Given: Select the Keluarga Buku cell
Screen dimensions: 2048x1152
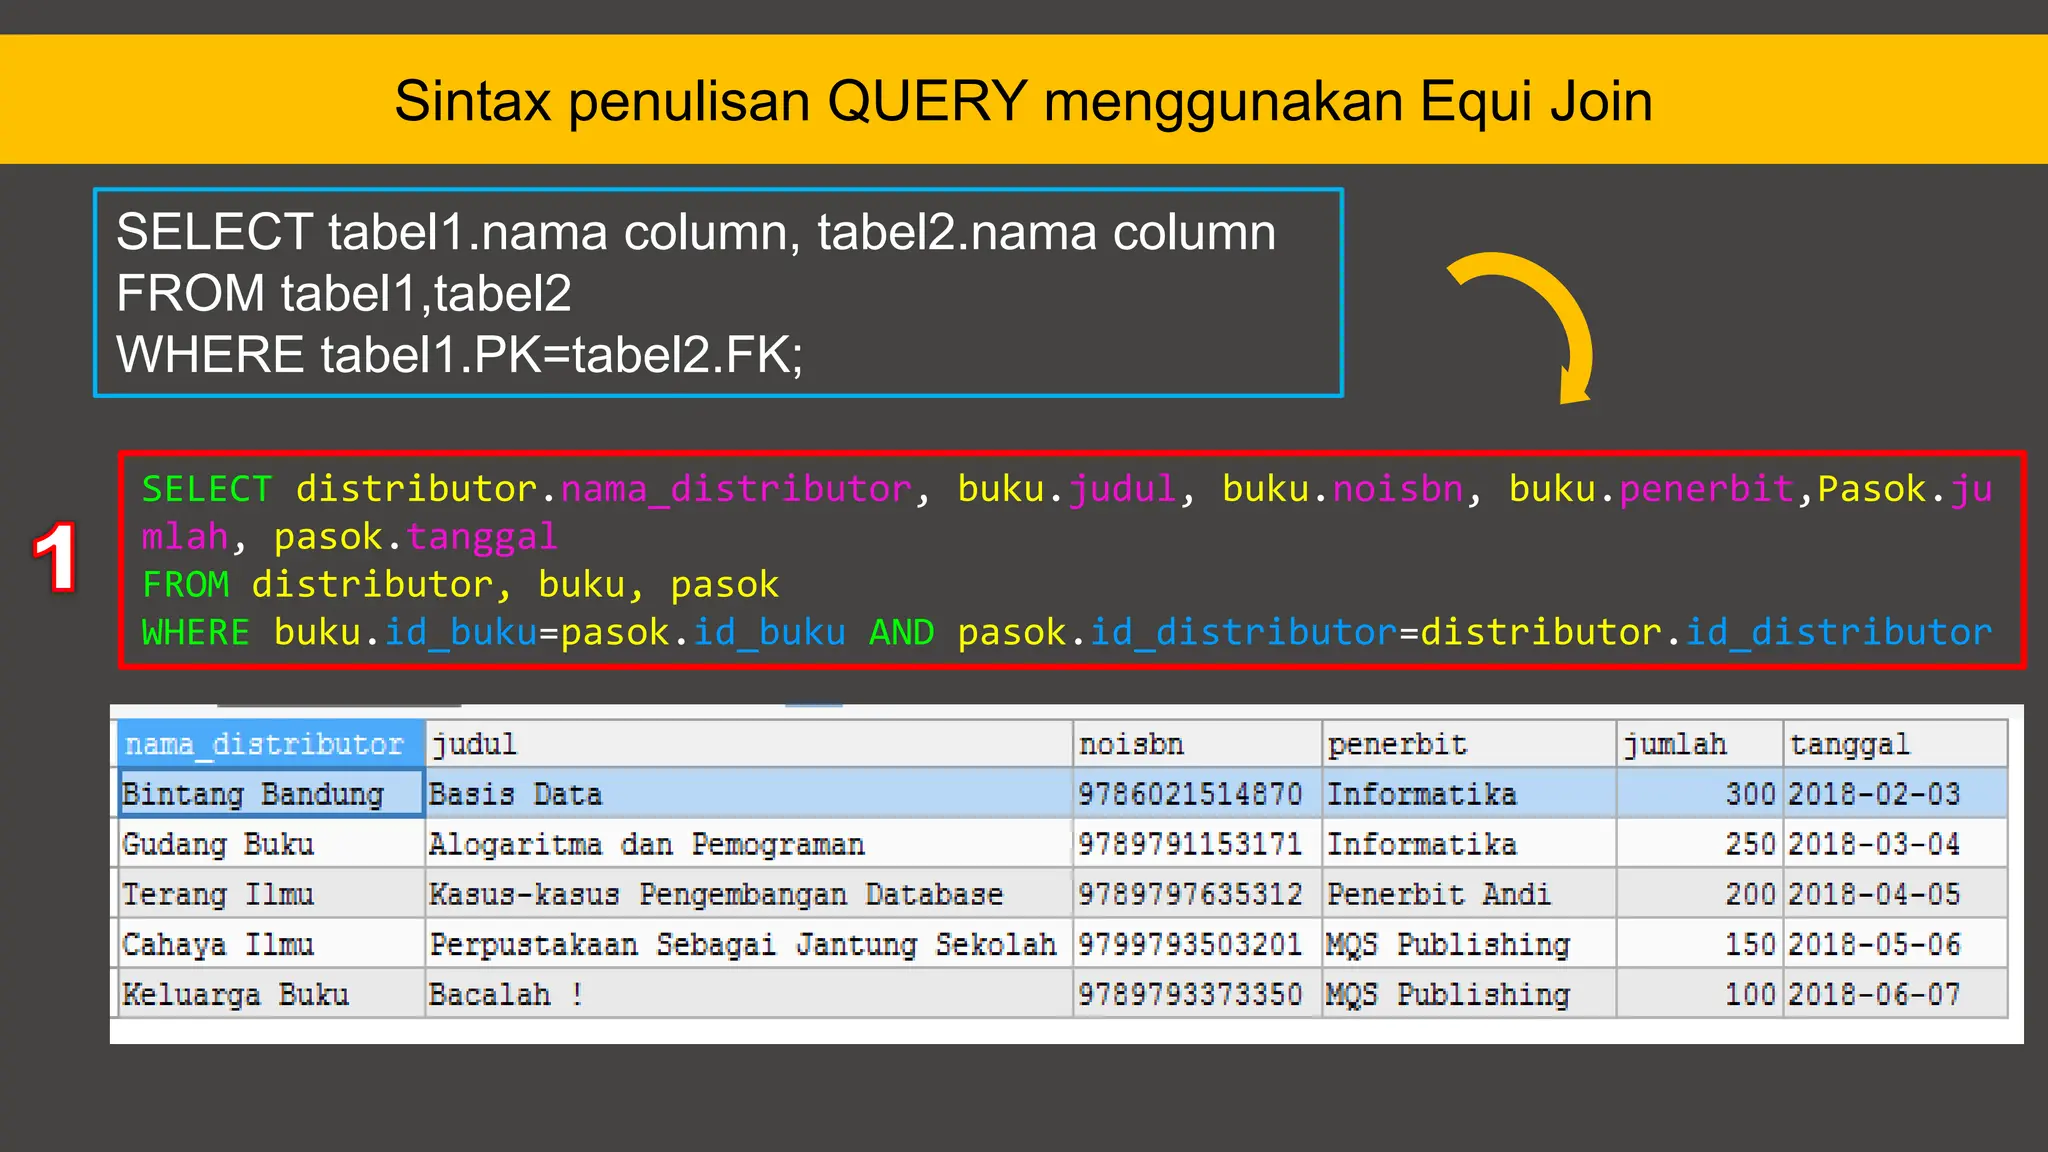Looking at the screenshot, I should click(x=271, y=994).
